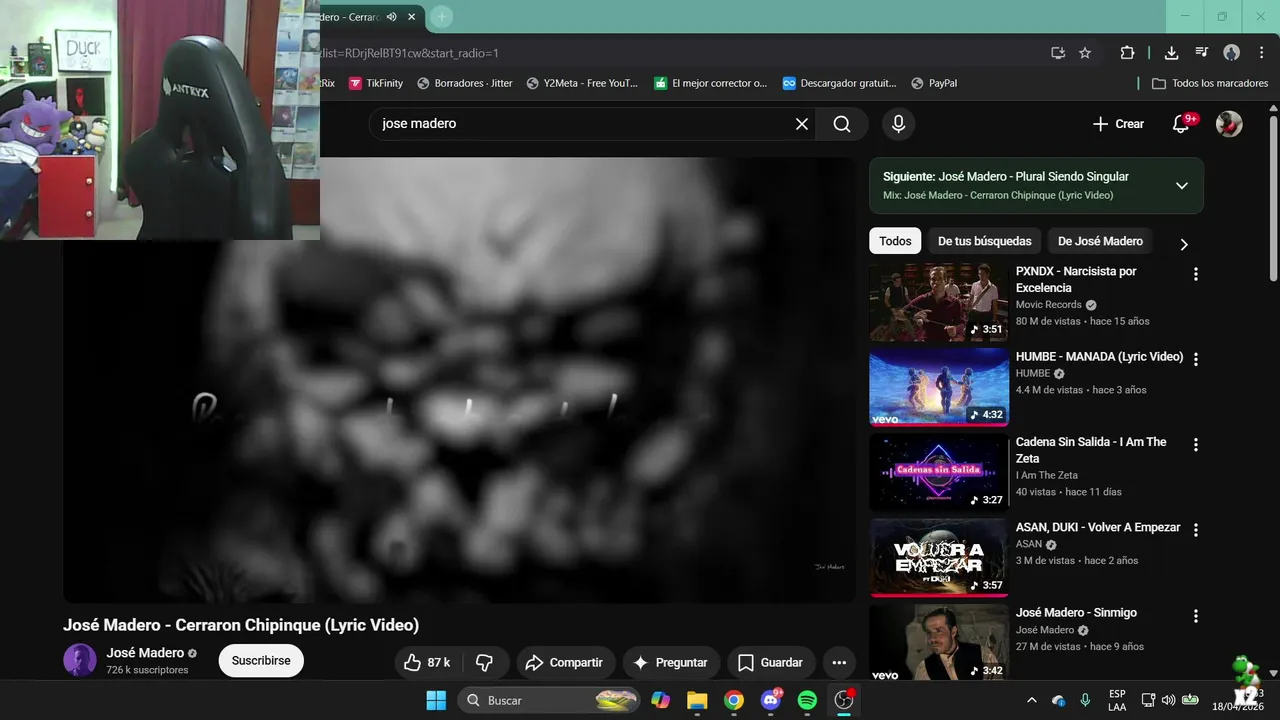The width and height of the screenshot is (1280, 720).
Task: Expand the Siguiente mix playlist panel
Action: point(1181,186)
